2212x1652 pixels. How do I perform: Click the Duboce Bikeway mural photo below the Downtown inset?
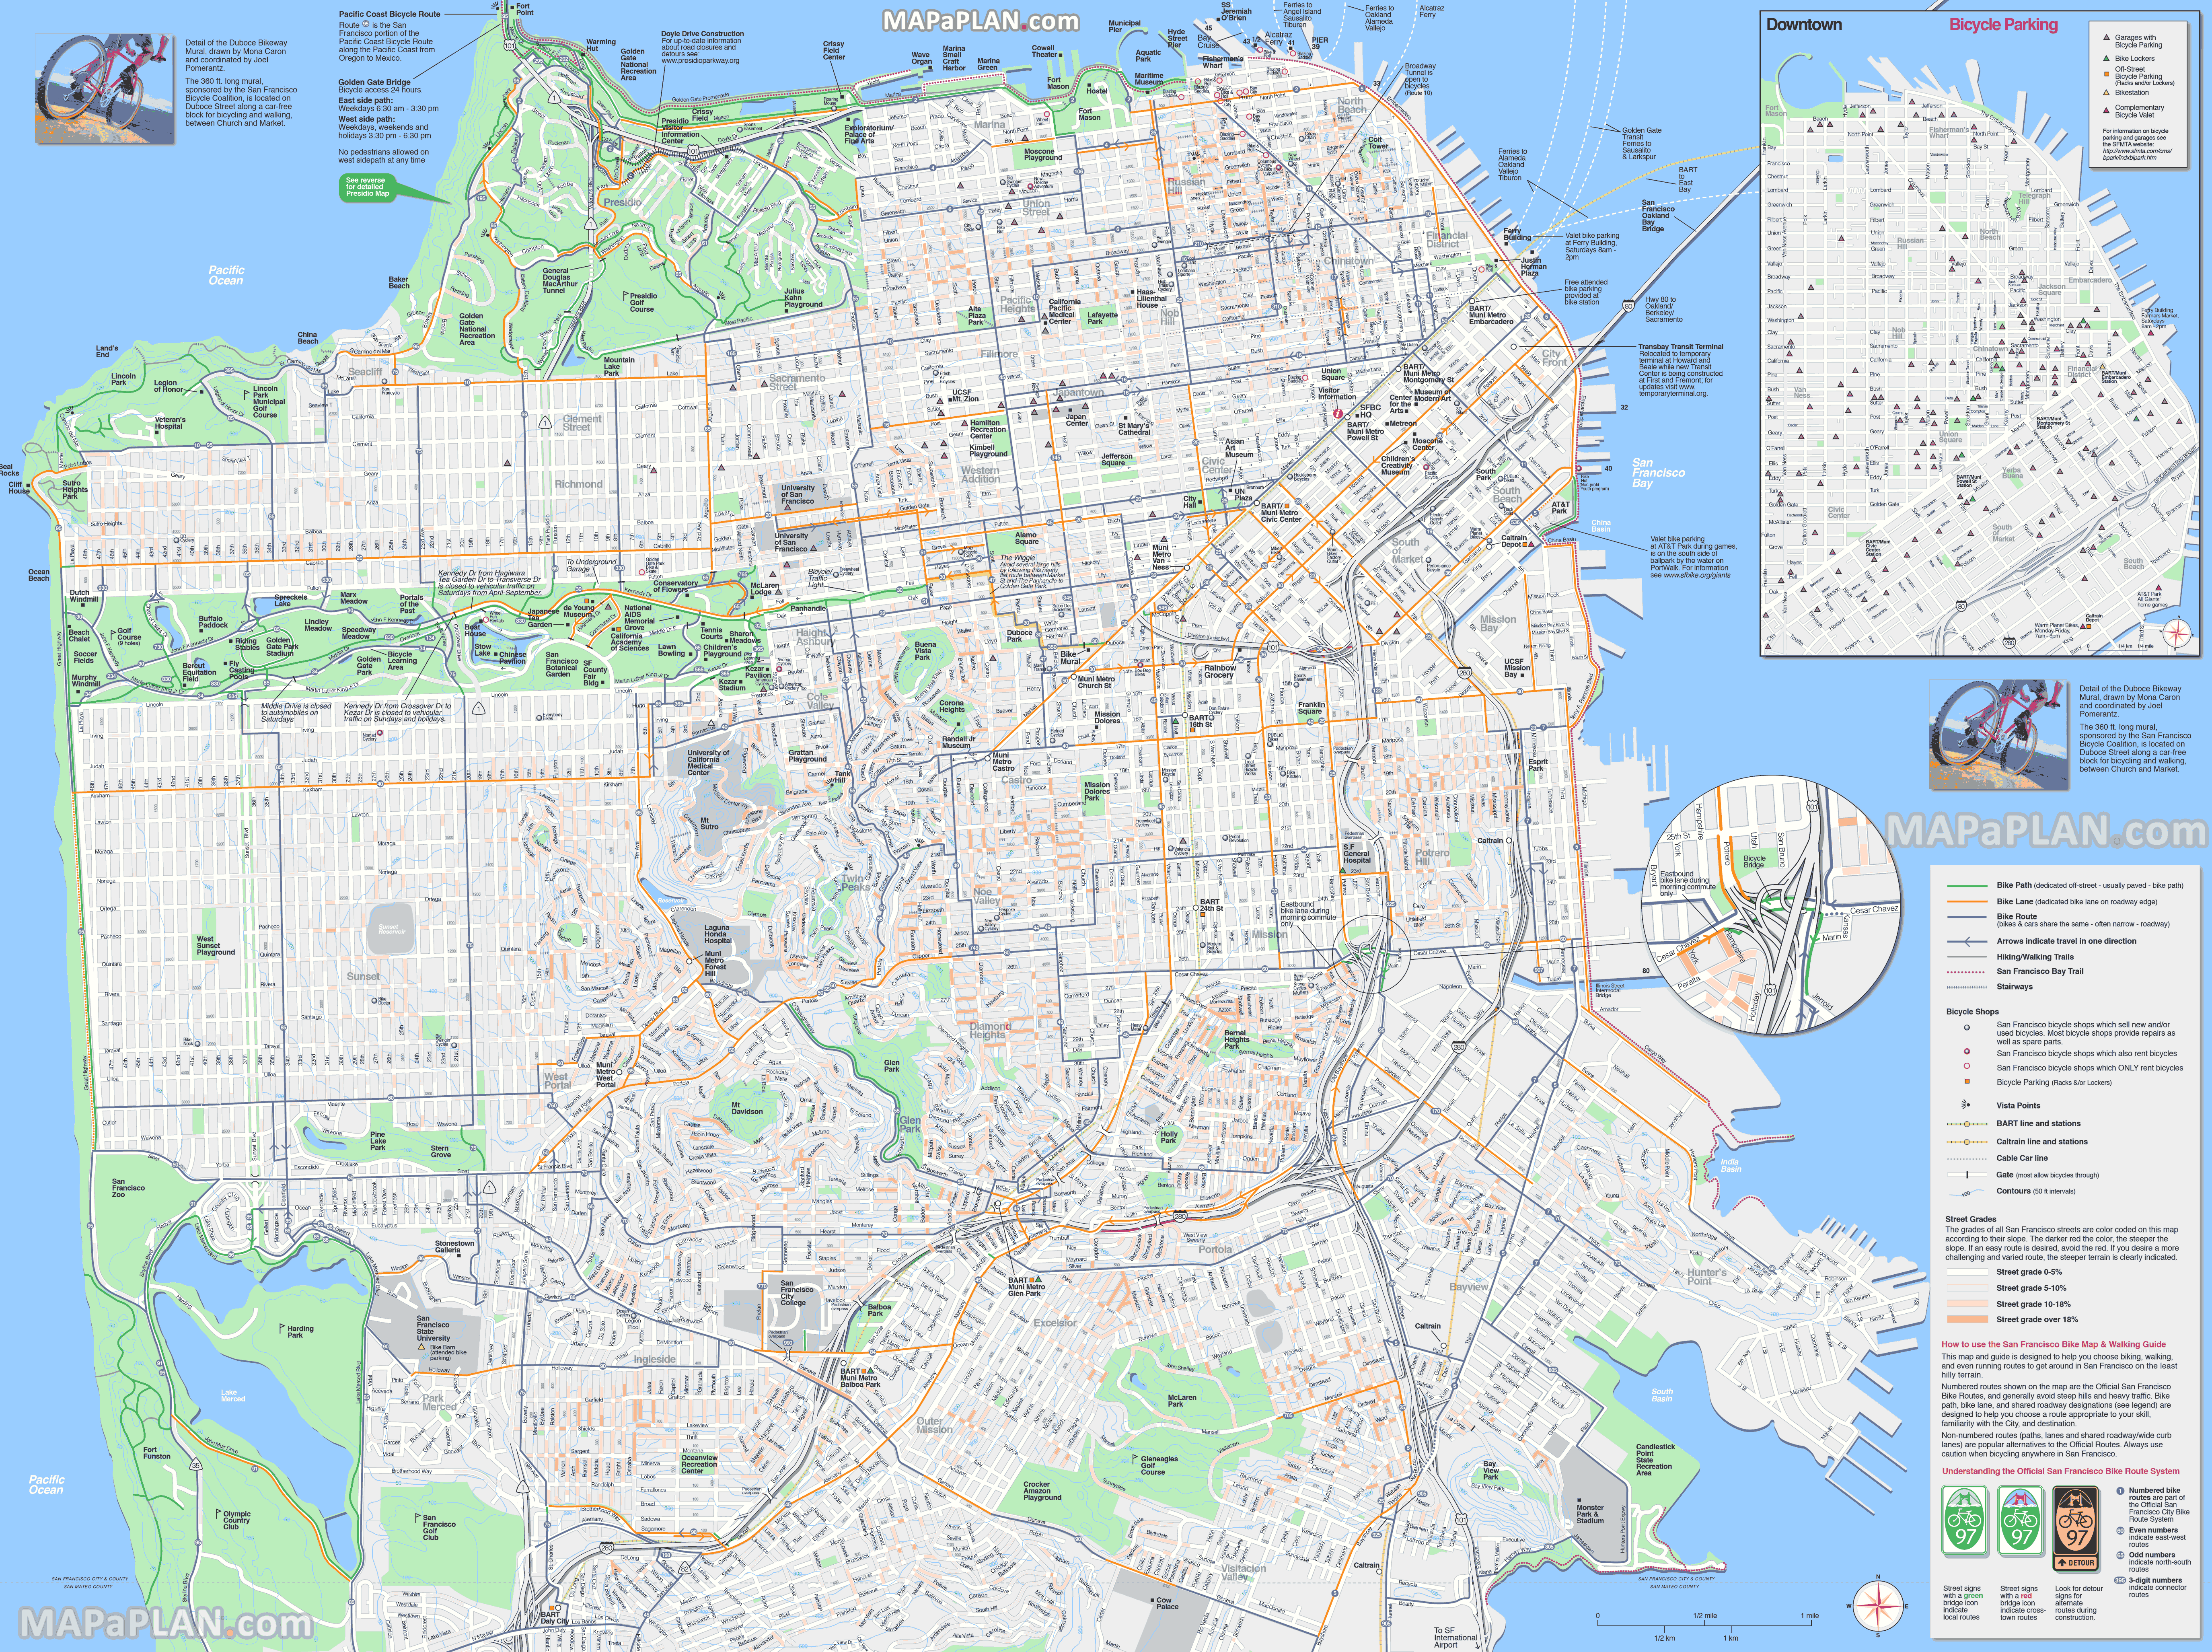(x=1999, y=735)
